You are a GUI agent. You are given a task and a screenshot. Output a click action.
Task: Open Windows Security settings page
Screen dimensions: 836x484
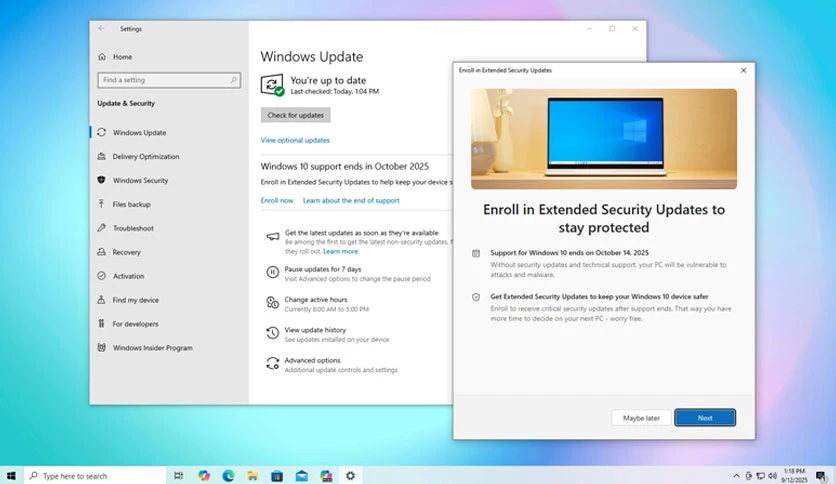[x=140, y=180]
